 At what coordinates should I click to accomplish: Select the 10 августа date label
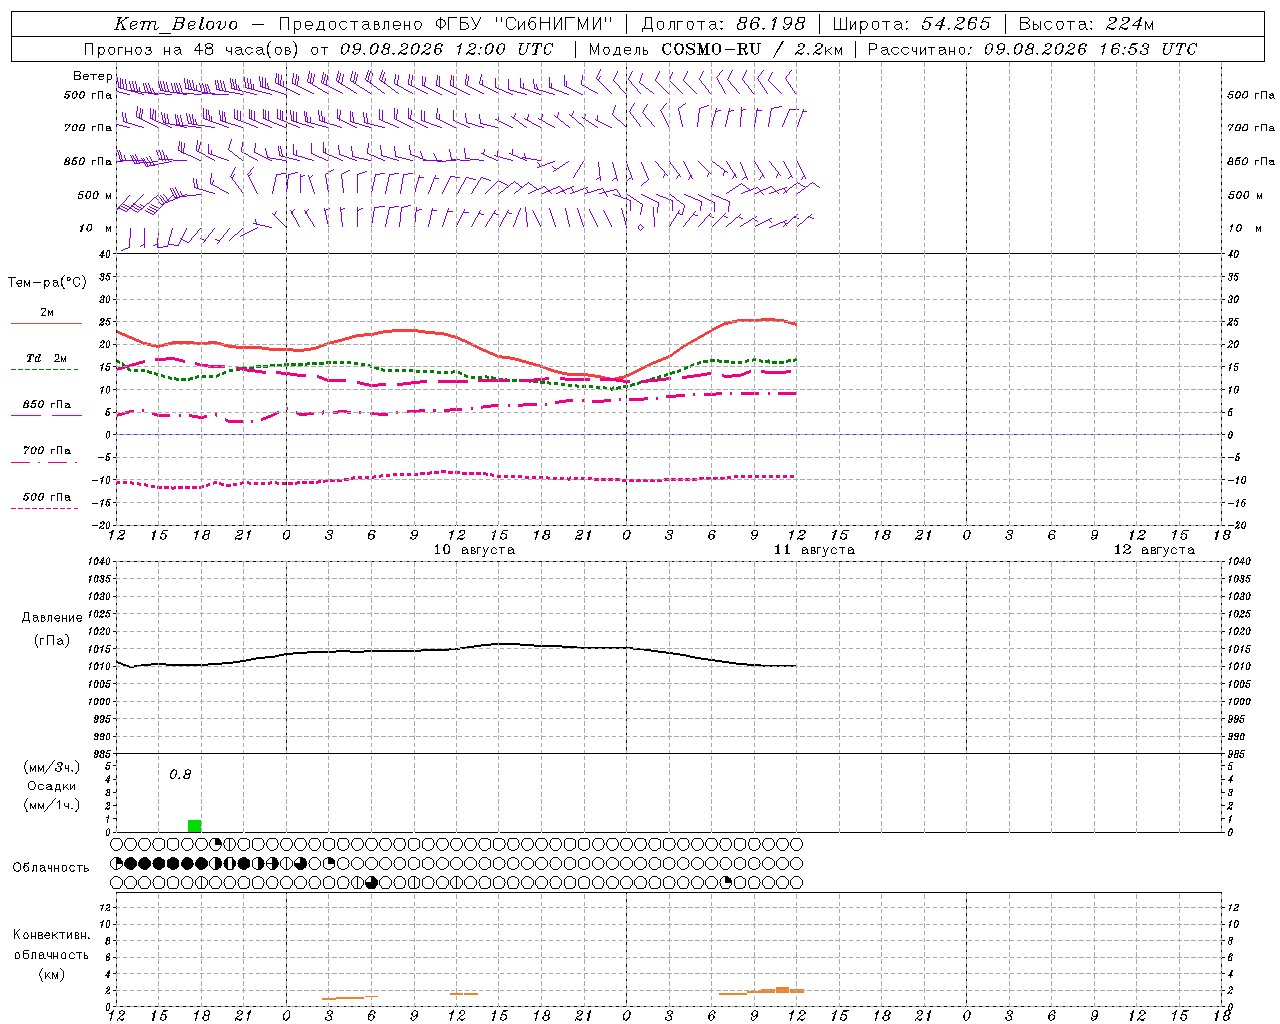[474, 550]
